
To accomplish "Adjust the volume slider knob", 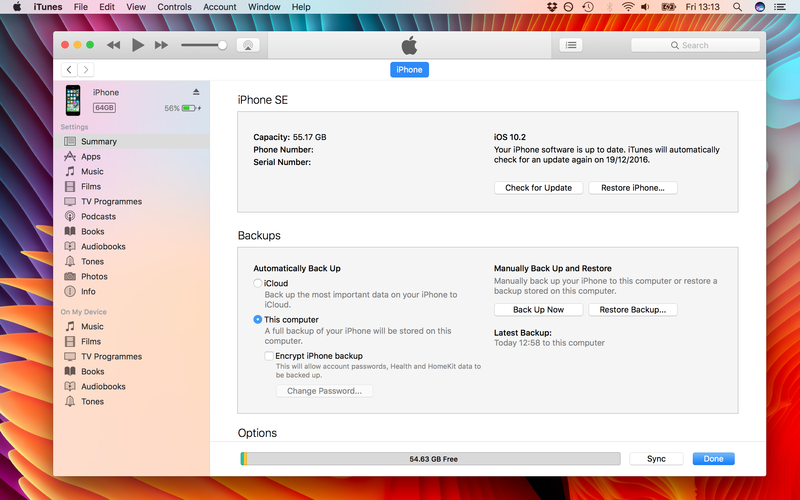I will 222,45.
